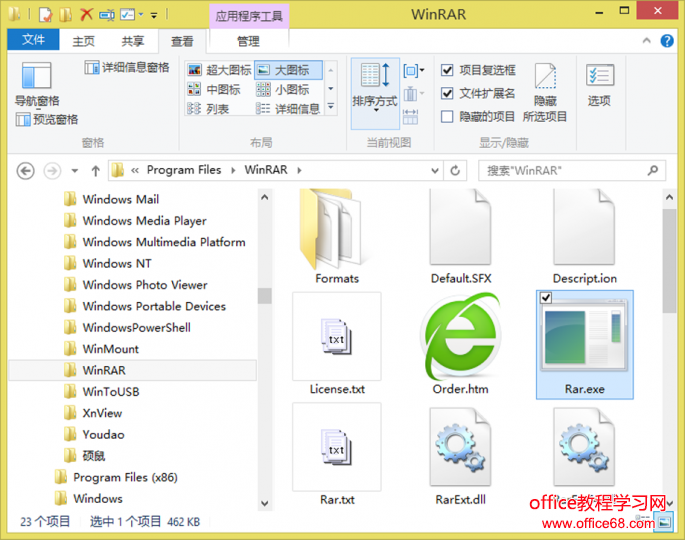Switch to the View (查看) tab

coord(182,42)
